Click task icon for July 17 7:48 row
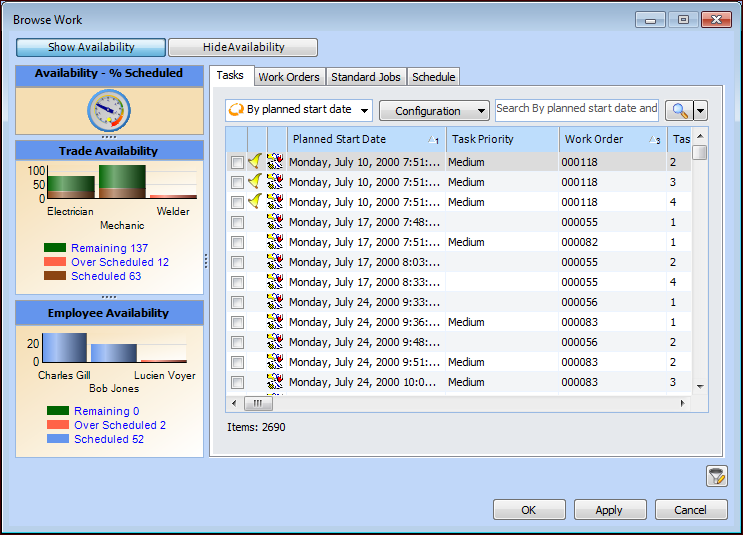Image resolution: width=743 pixels, height=535 pixels. [275, 222]
